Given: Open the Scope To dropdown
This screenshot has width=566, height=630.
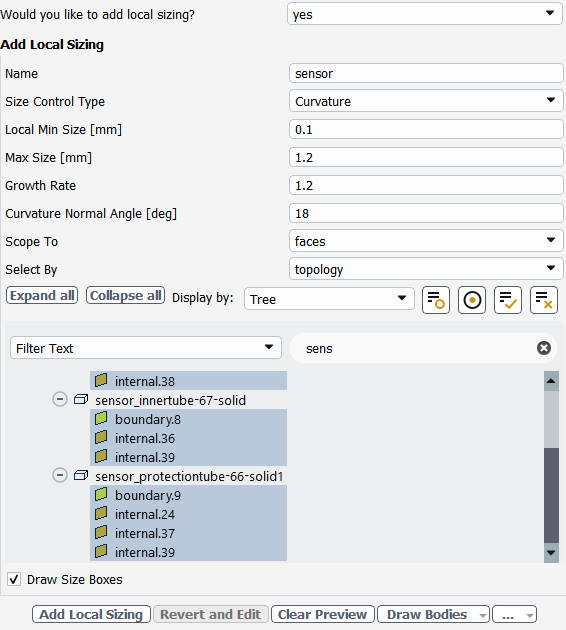Looking at the screenshot, I should point(426,241).
